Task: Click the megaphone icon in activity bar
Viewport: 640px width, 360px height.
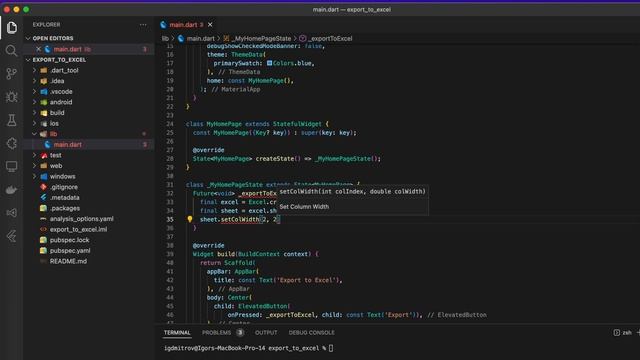Action: (11, 213)
